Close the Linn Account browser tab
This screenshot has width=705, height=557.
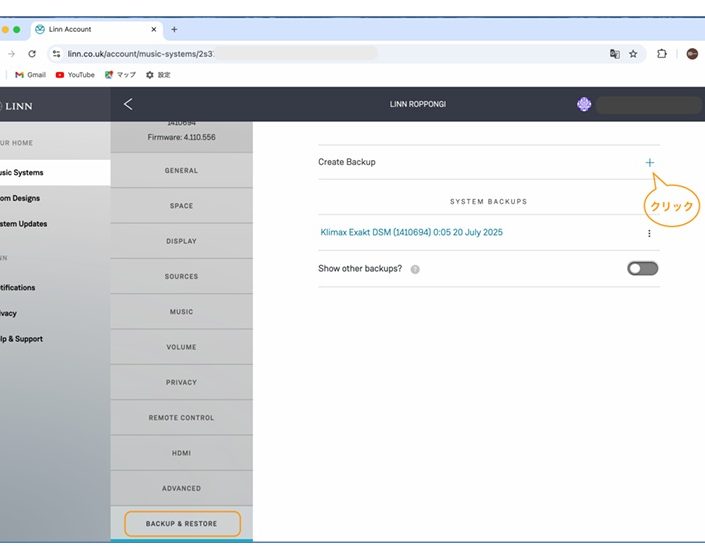[x=154, y=29]
